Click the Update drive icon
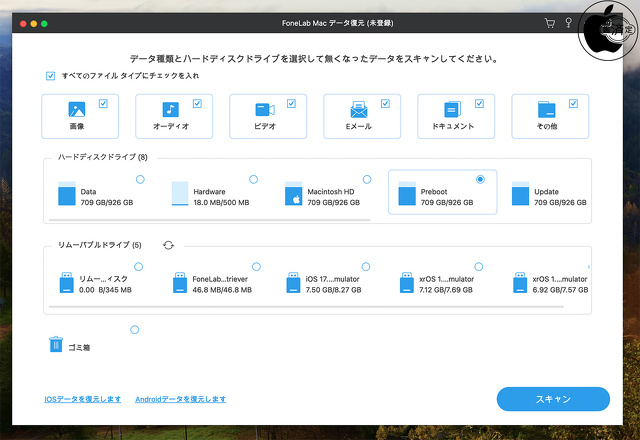Viewport: 640px width, 440px height. pyautogui.click(x=520, y=193)
